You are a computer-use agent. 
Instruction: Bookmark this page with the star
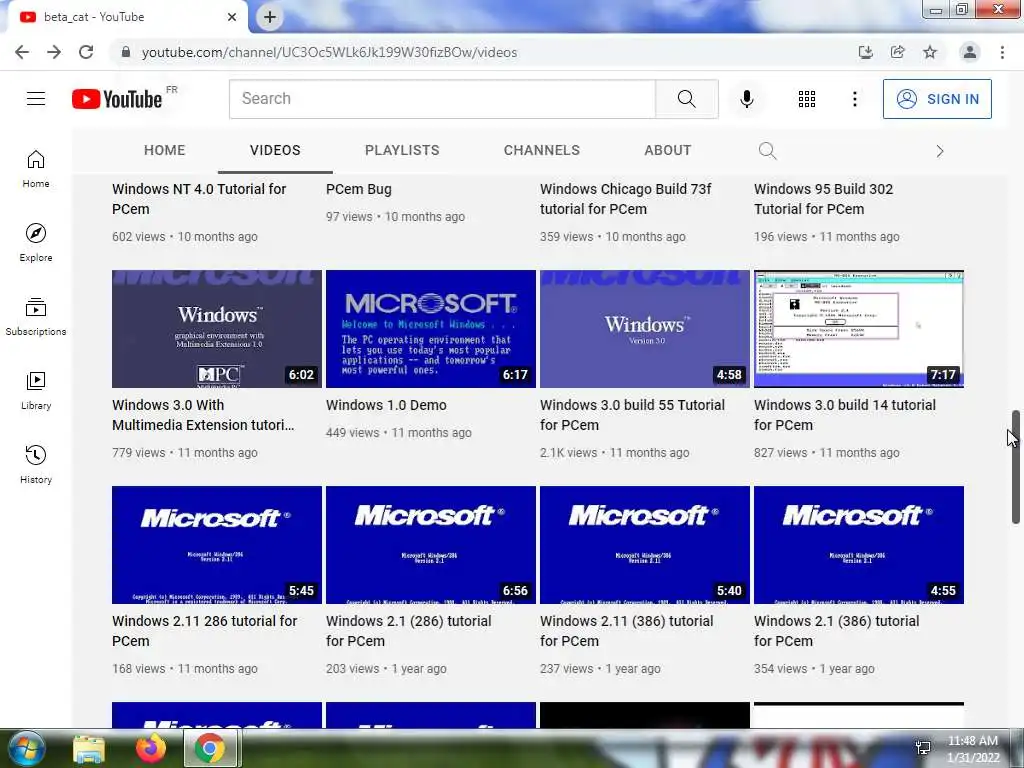930,52
